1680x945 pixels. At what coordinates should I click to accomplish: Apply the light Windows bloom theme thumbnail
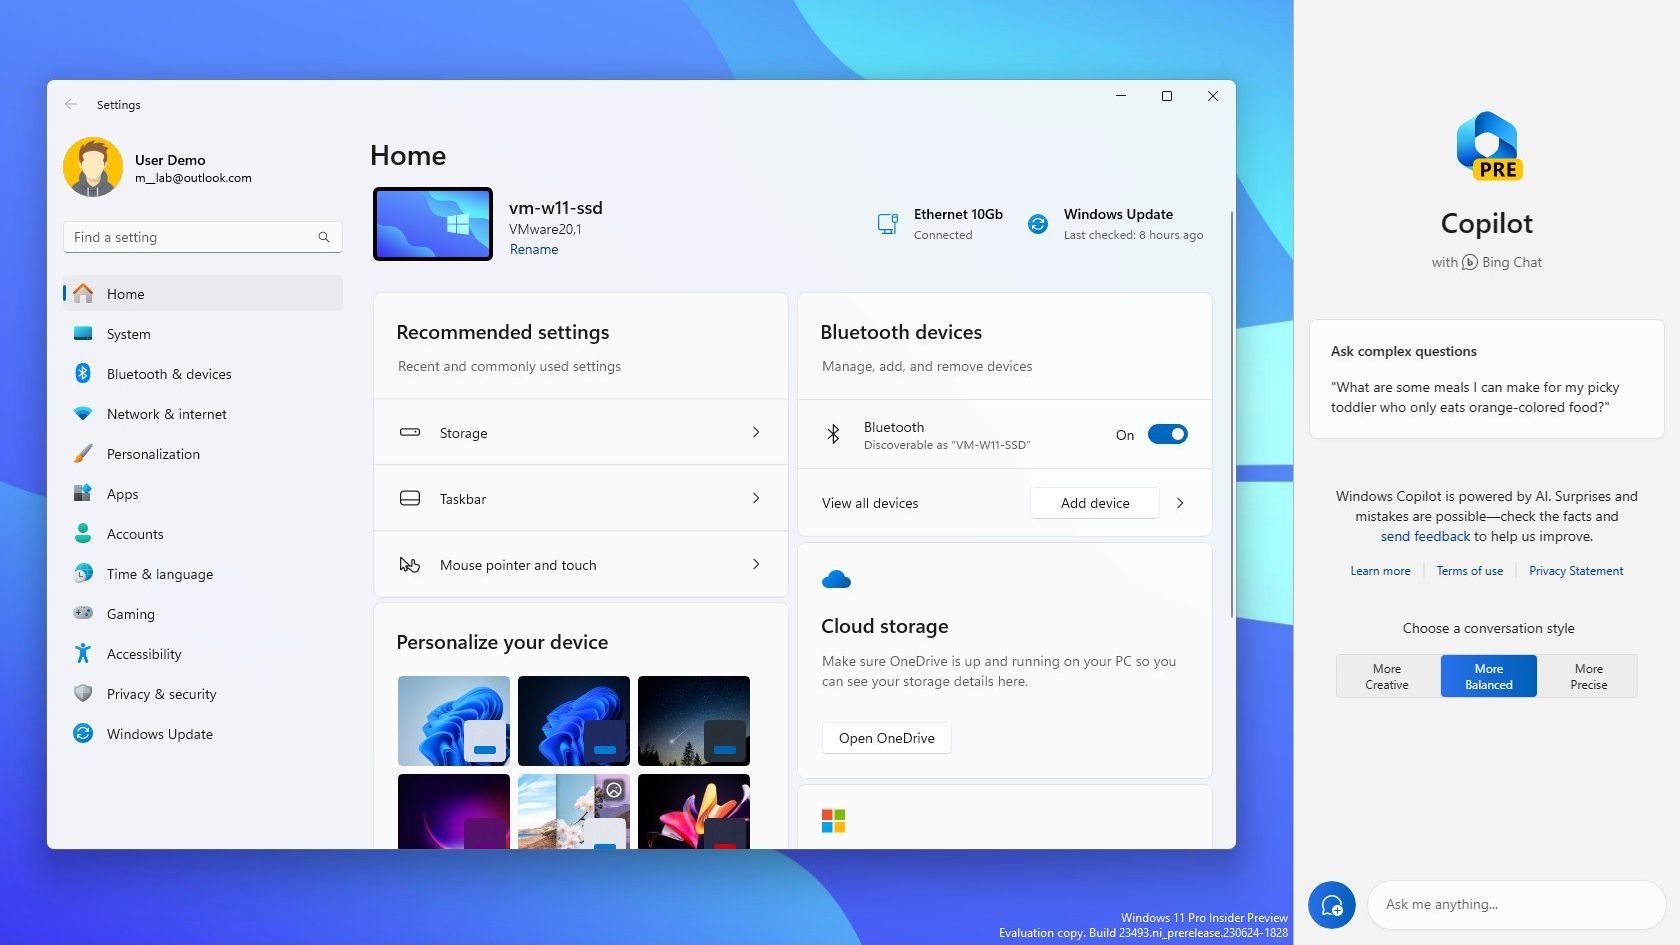(454, 721)
